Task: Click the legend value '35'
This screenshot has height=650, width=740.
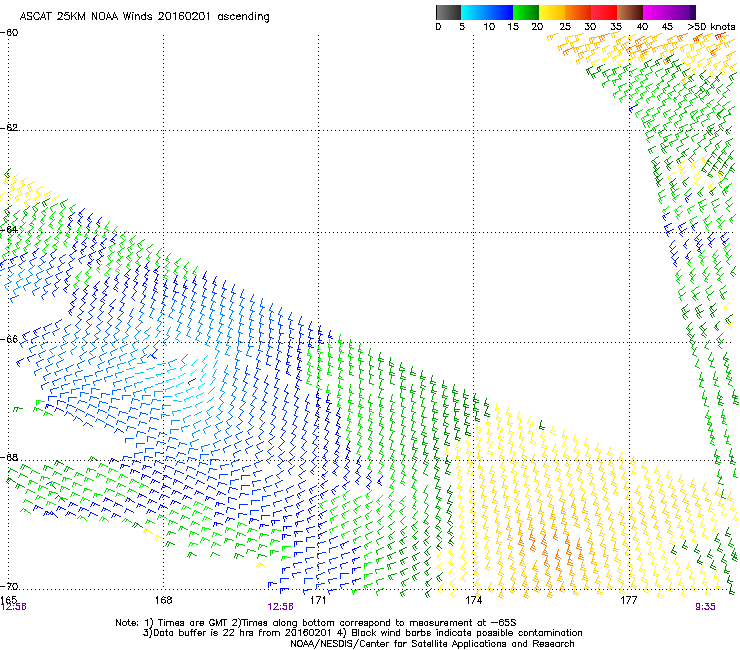Action: coord(616,27)
